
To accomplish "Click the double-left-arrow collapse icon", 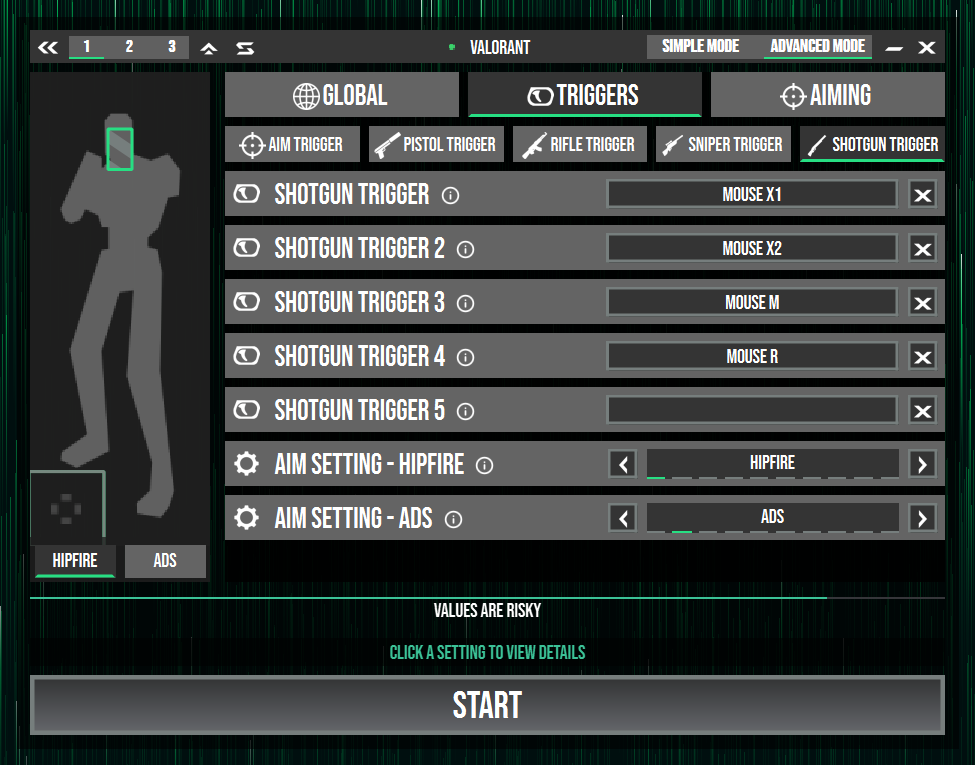I will point(48,47).
